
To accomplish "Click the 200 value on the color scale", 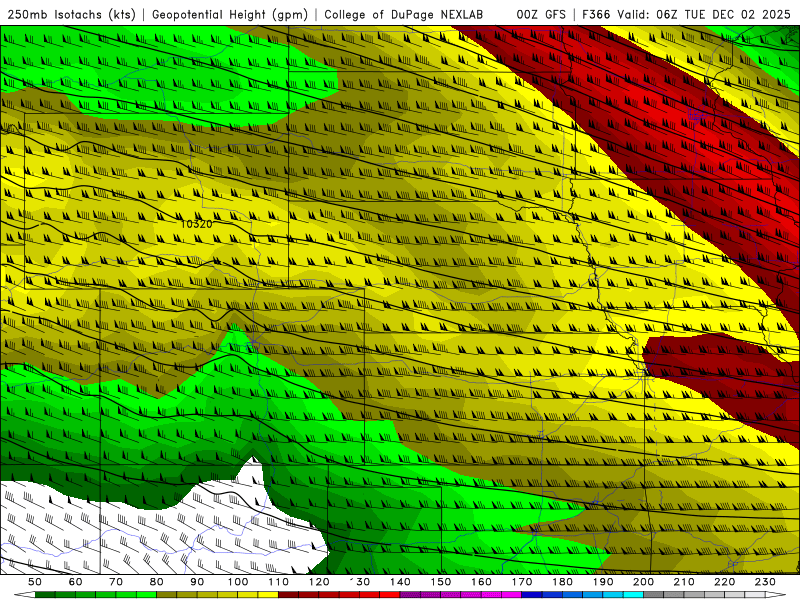I will (643, 582).
